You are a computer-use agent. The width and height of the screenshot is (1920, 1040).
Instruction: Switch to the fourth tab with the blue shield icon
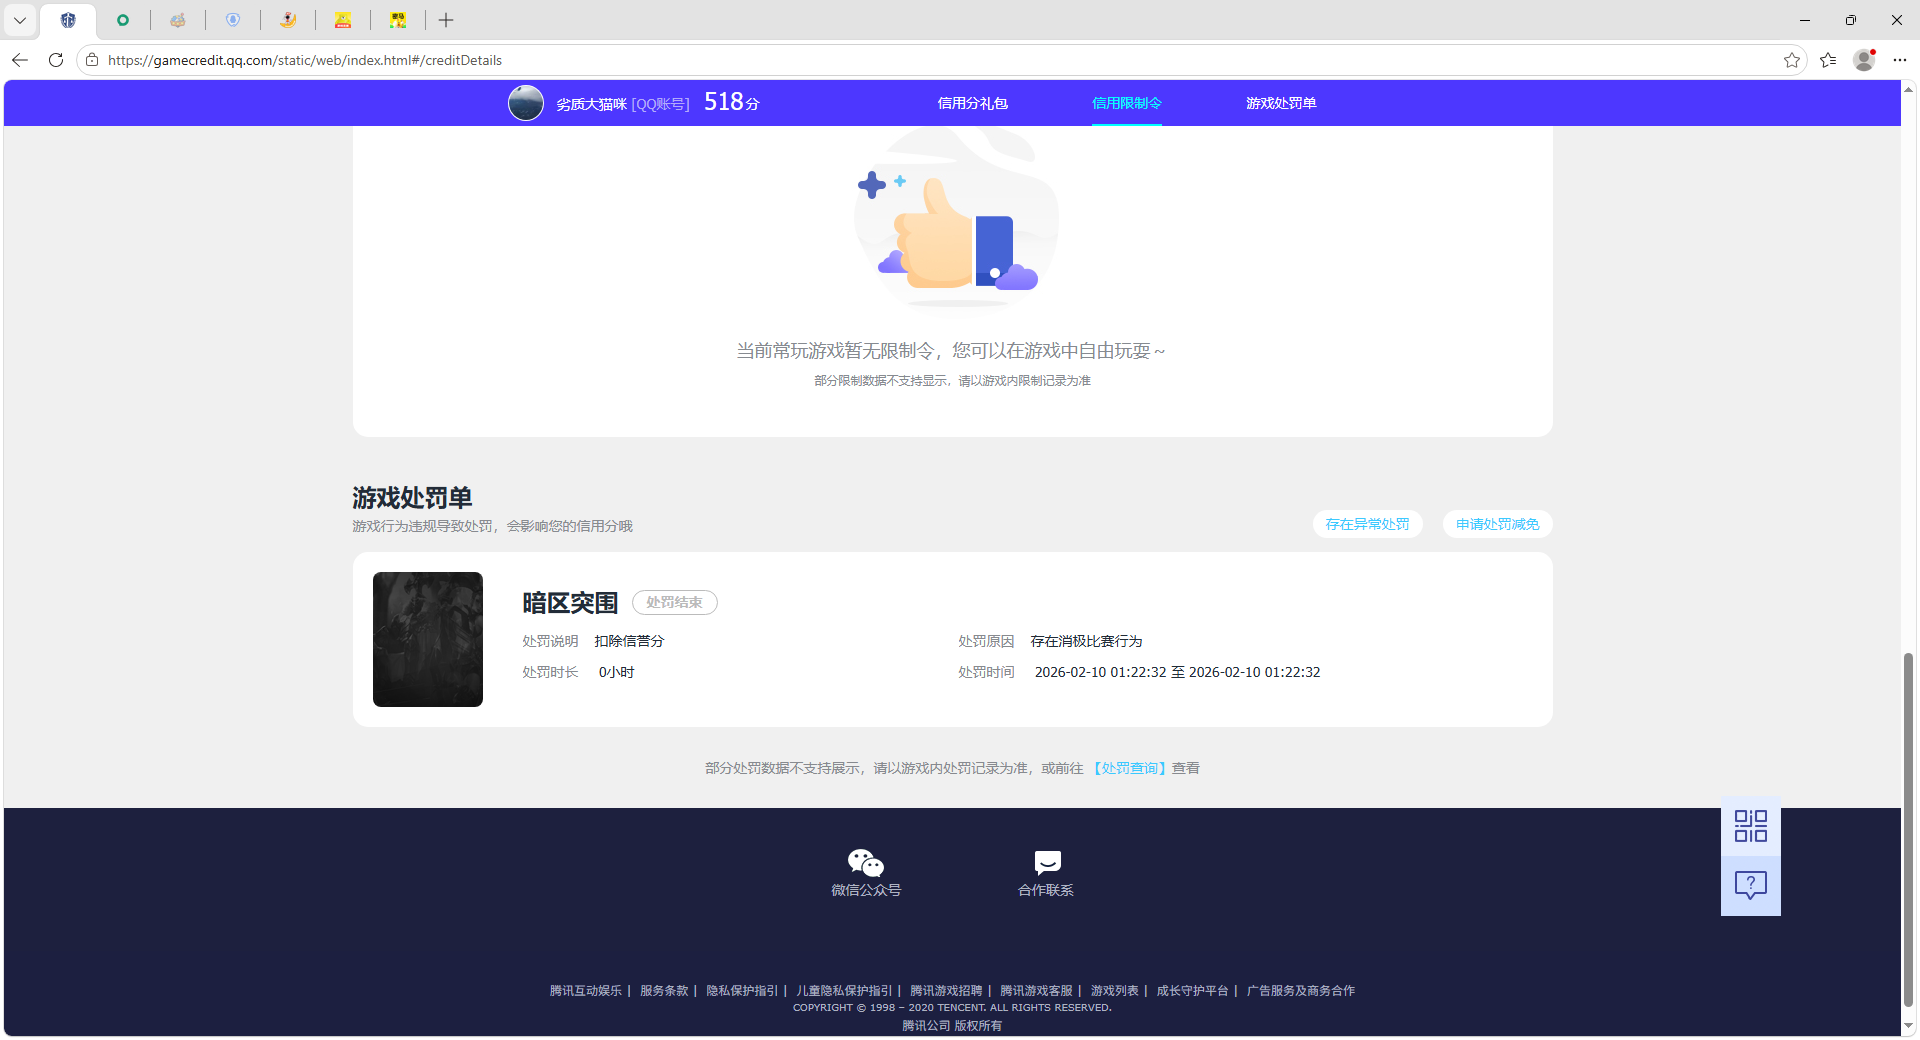[233, 20]
